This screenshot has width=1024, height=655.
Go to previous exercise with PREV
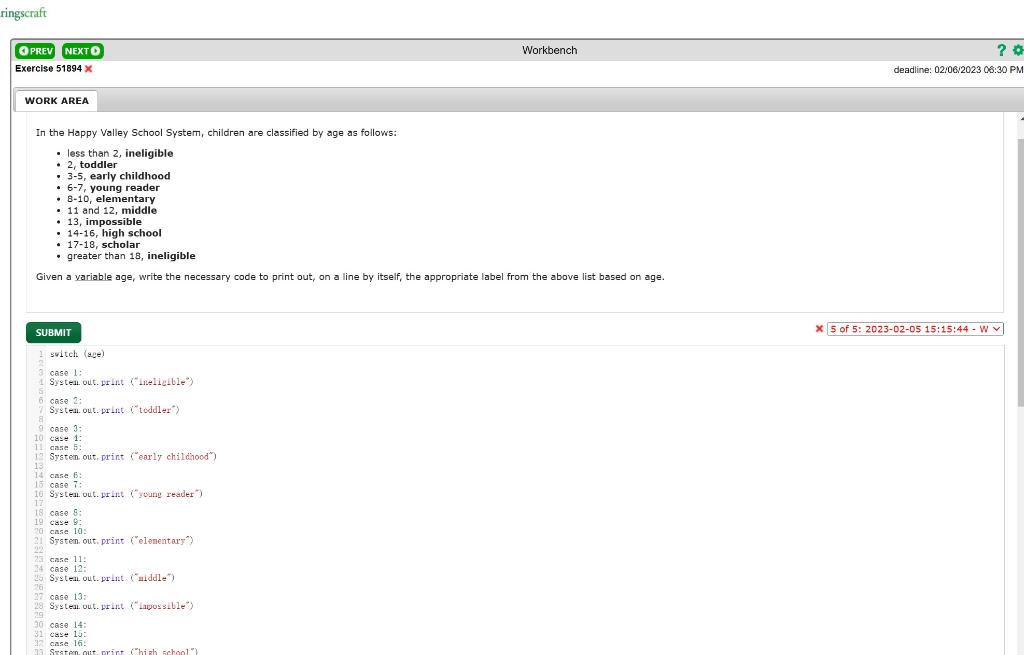coord(35,51)
